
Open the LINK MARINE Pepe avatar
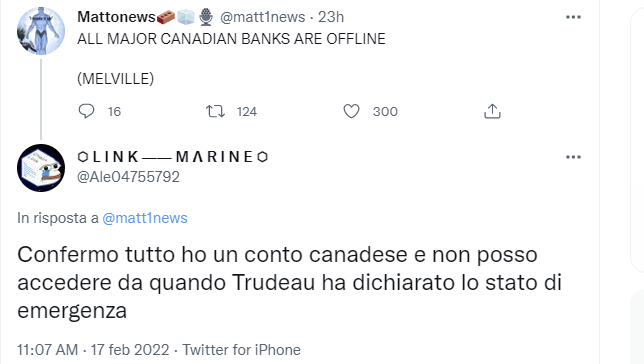[x=41, y=168]
